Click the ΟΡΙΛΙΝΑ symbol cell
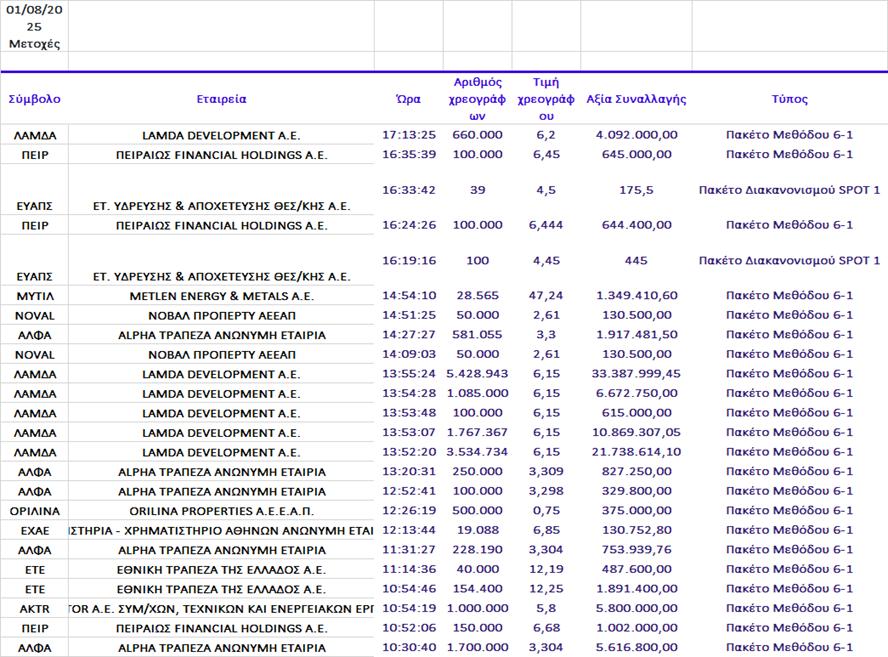888x657 pixels. click(x=34, y=511)
